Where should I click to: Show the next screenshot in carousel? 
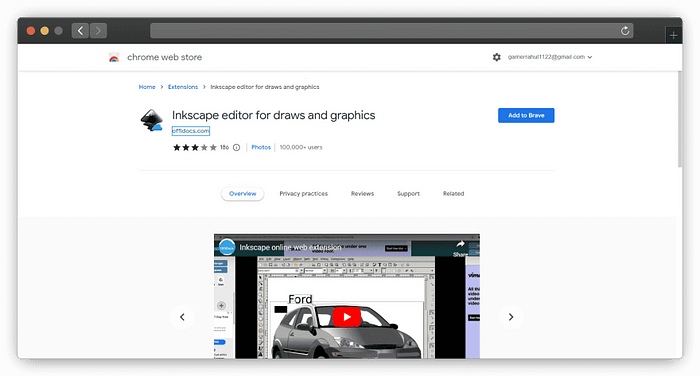point(511,317)
